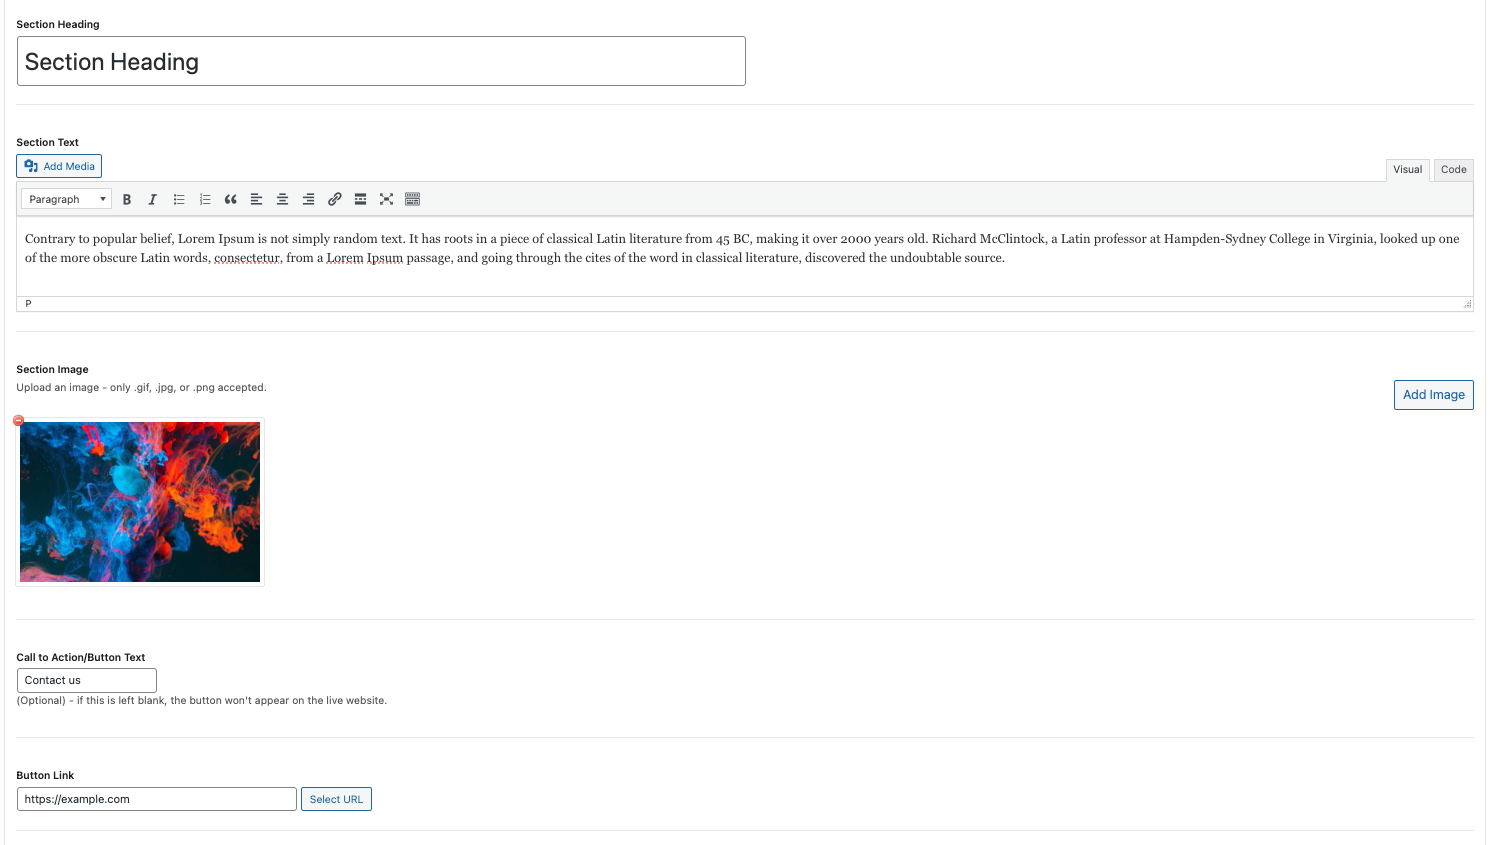Click the Button Link URL field
Viewport: 1491px width, 845px height.
[157, 799]
